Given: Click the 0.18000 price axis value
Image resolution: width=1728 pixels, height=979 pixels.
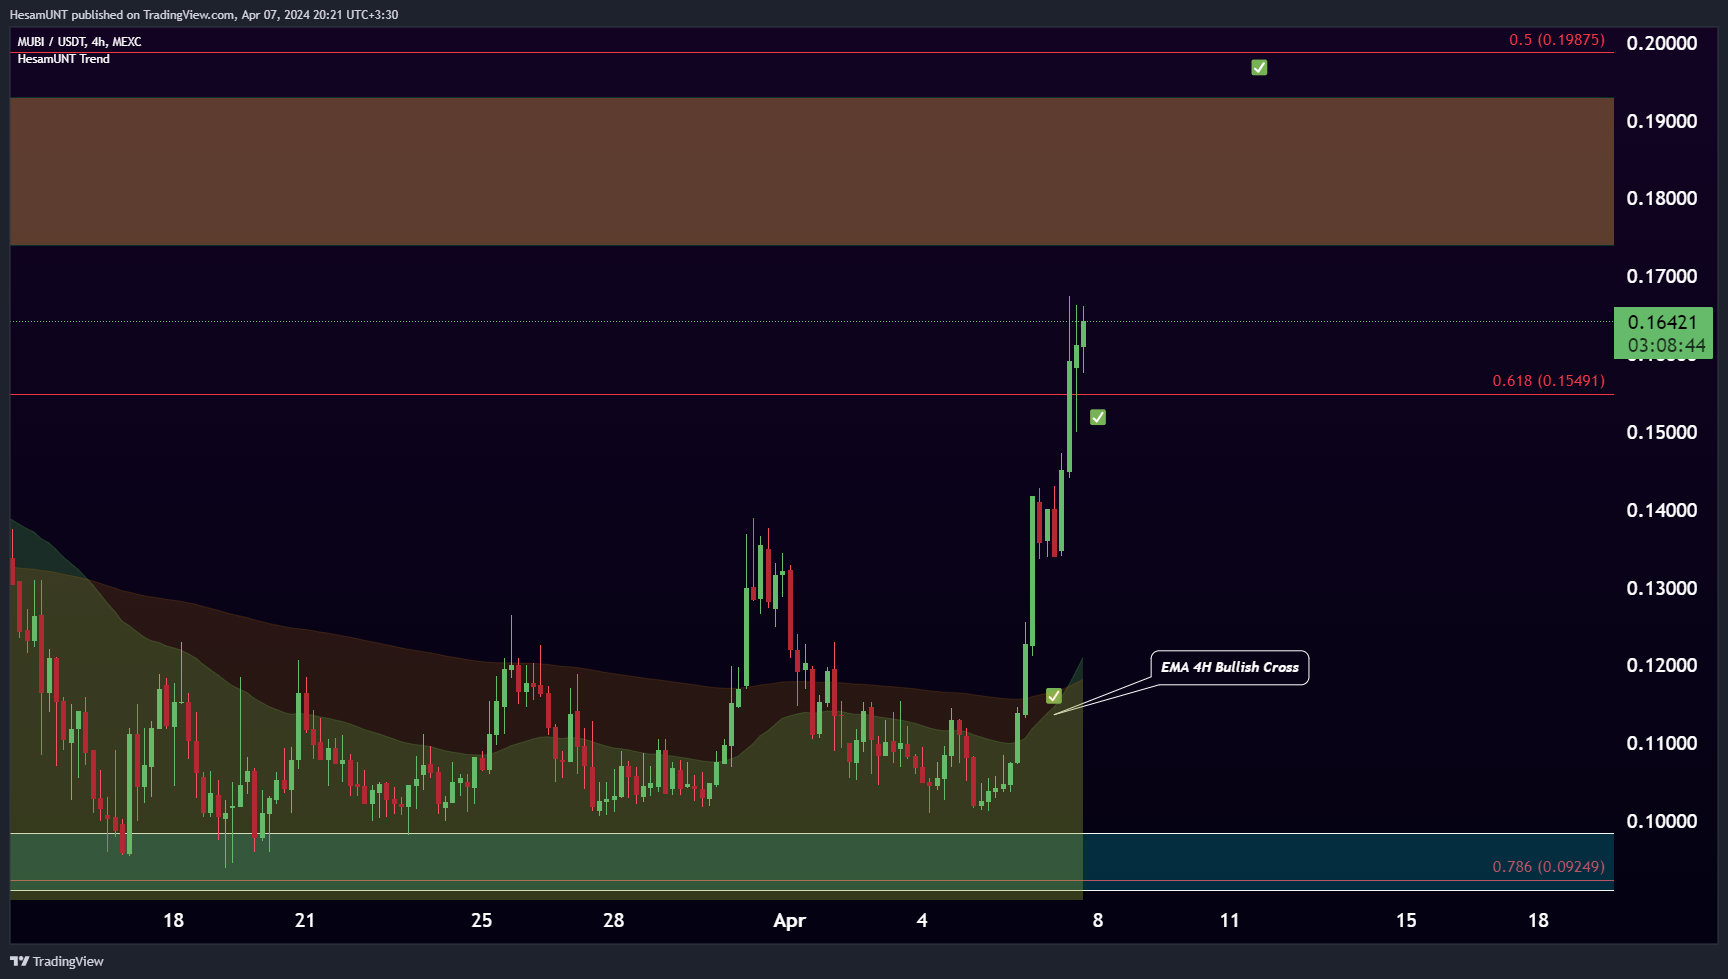Looking at the screenshot, I should coord(1661,198).
